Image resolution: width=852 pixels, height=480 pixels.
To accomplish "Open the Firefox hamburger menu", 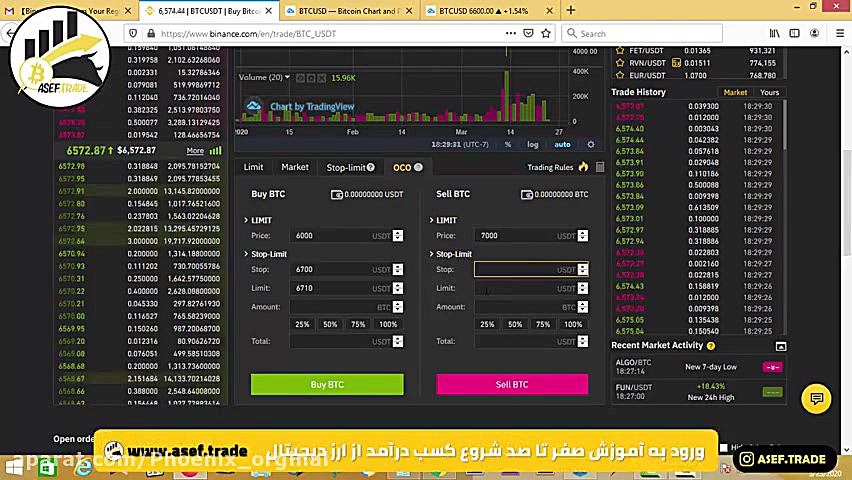I will coord(840,33).
